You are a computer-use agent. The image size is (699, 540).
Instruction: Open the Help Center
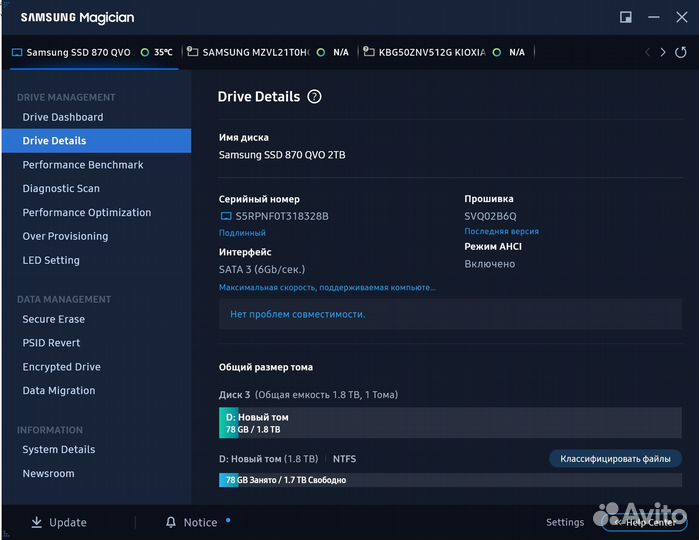tap(645, 522)
